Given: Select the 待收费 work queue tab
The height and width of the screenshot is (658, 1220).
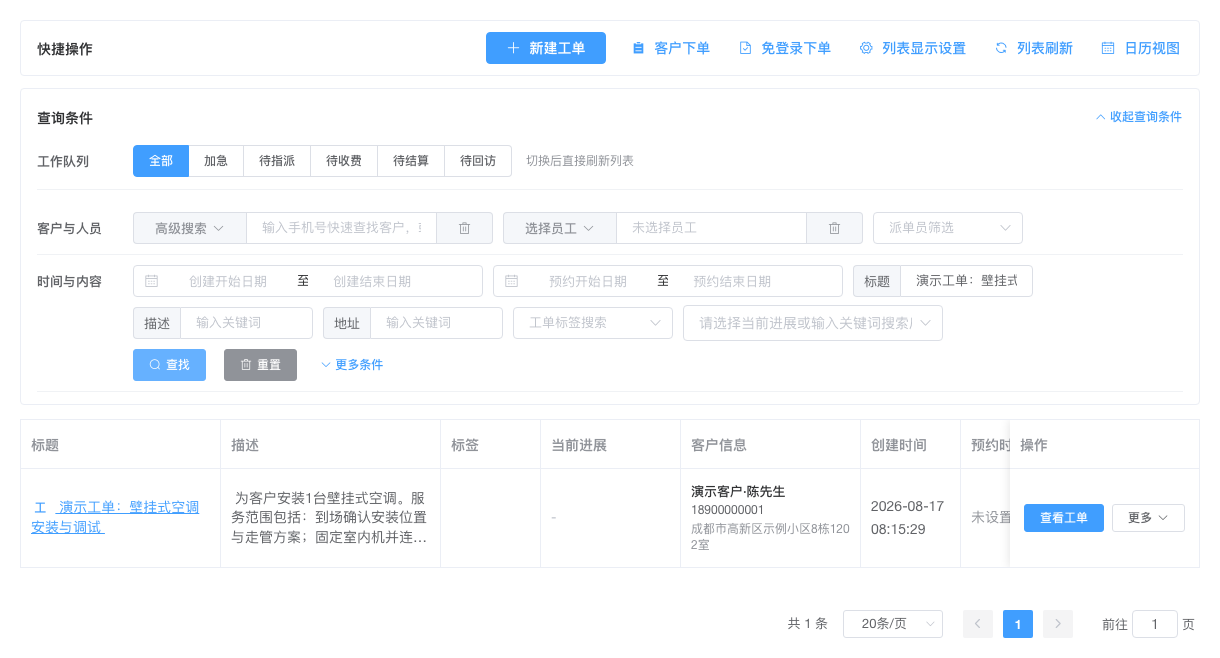Looking at the screenshot, I should (344, 161).
